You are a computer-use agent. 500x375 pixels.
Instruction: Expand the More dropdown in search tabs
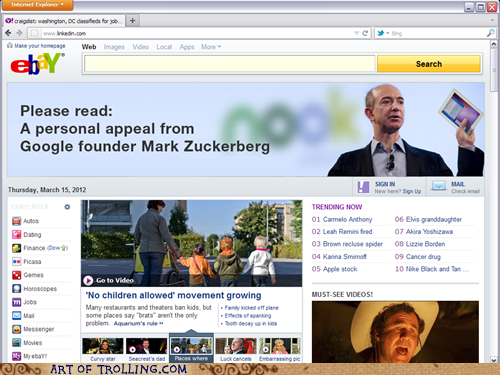[x=211, y=47]
